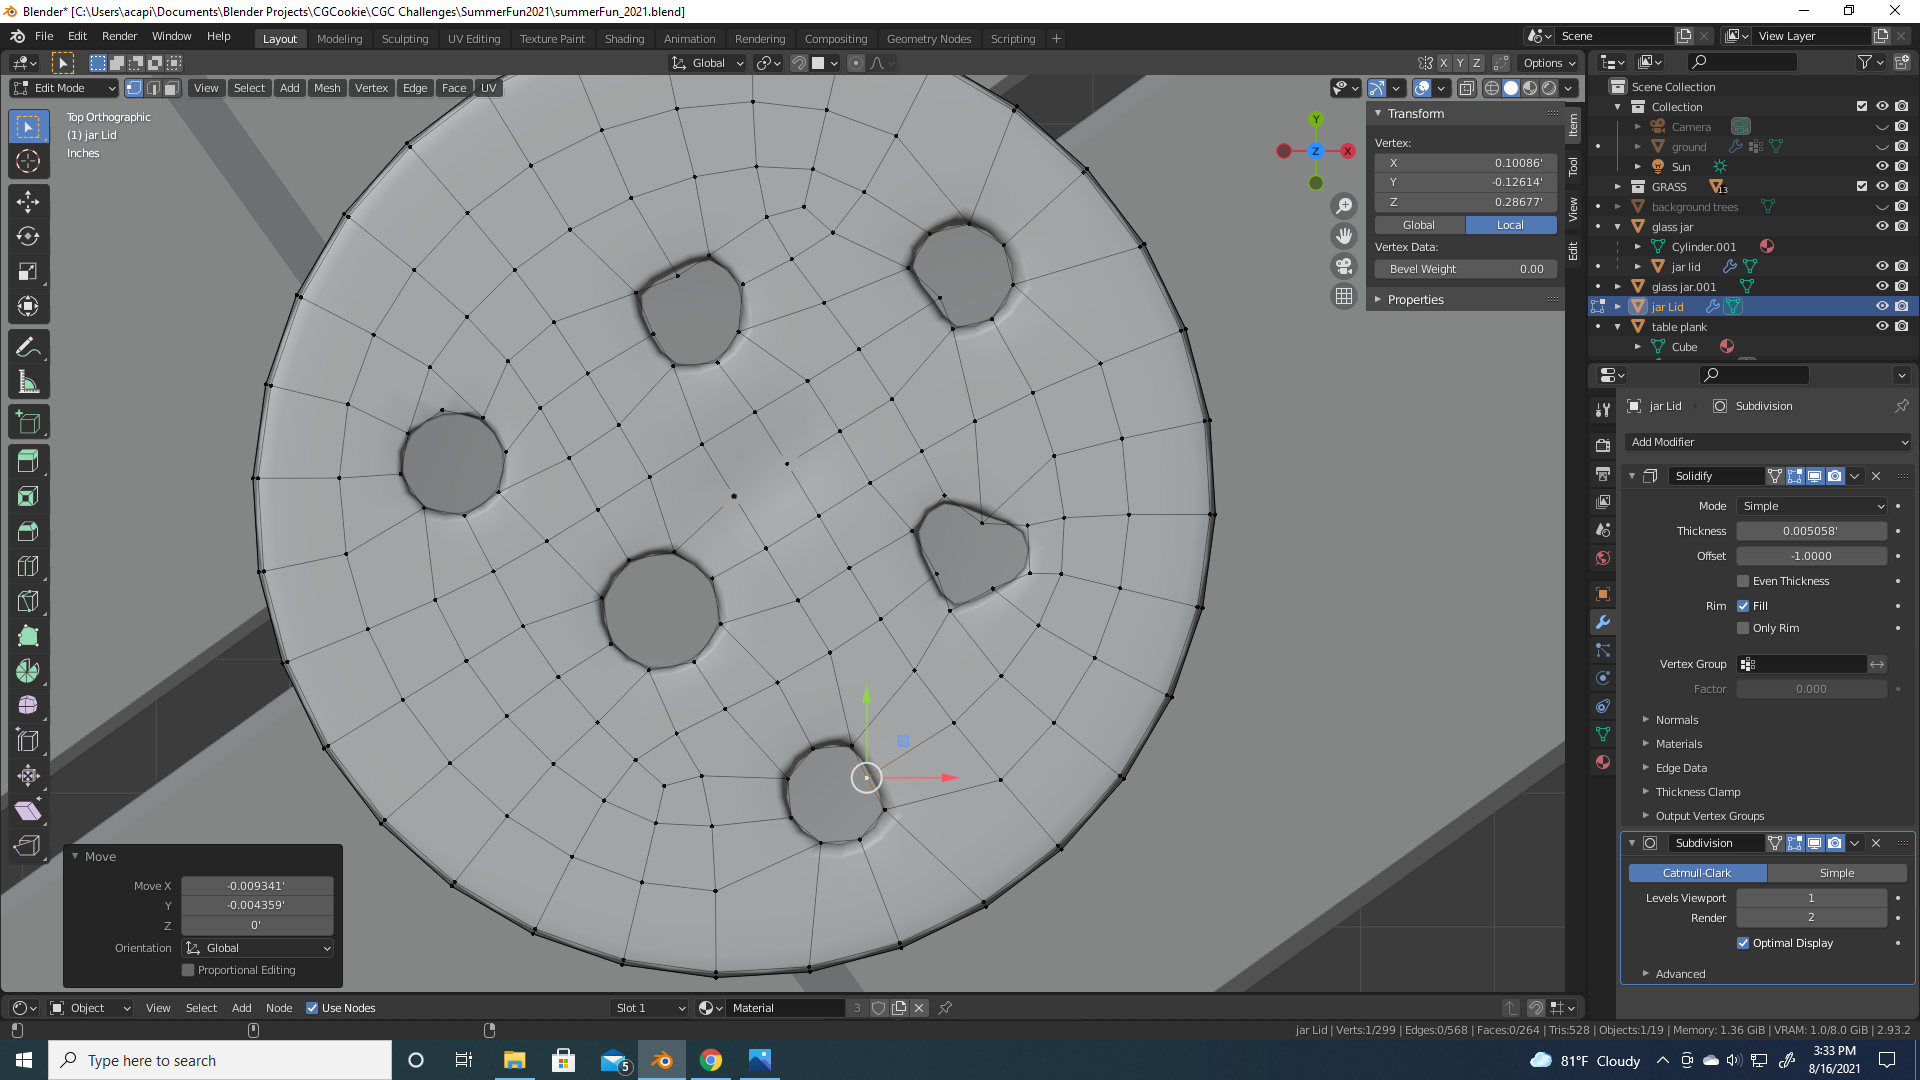Enable Even Thickness checkbox
Screen dimensions: 1920x1080
pos(1743,581)
